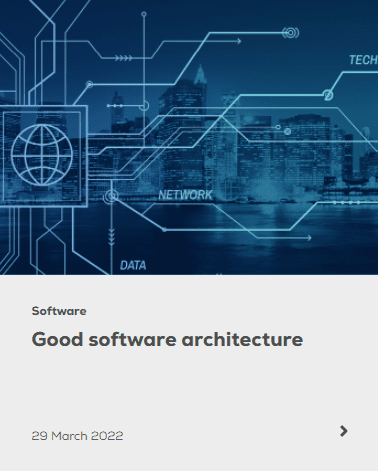Click the ringed node at the left circuit line start
Image resolution: width=378 pixels, height=471 pixels.
coord(89,84)
